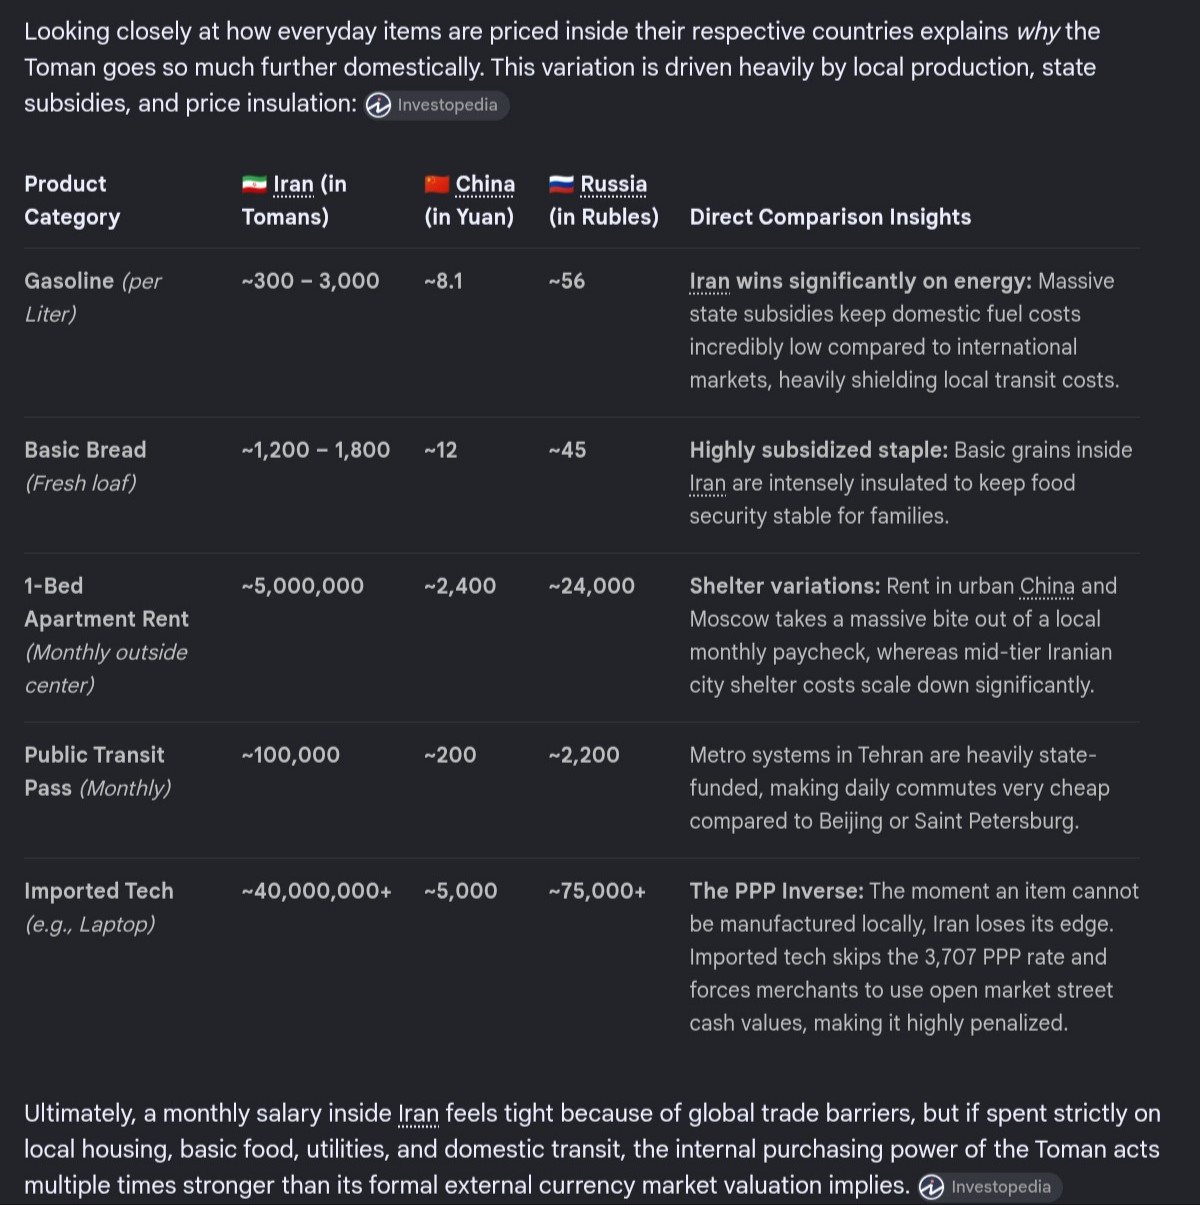Click the Gasoline (per Liter) row label
This screenshot has width=1200, height=1205.
click(x=92, y=297)
